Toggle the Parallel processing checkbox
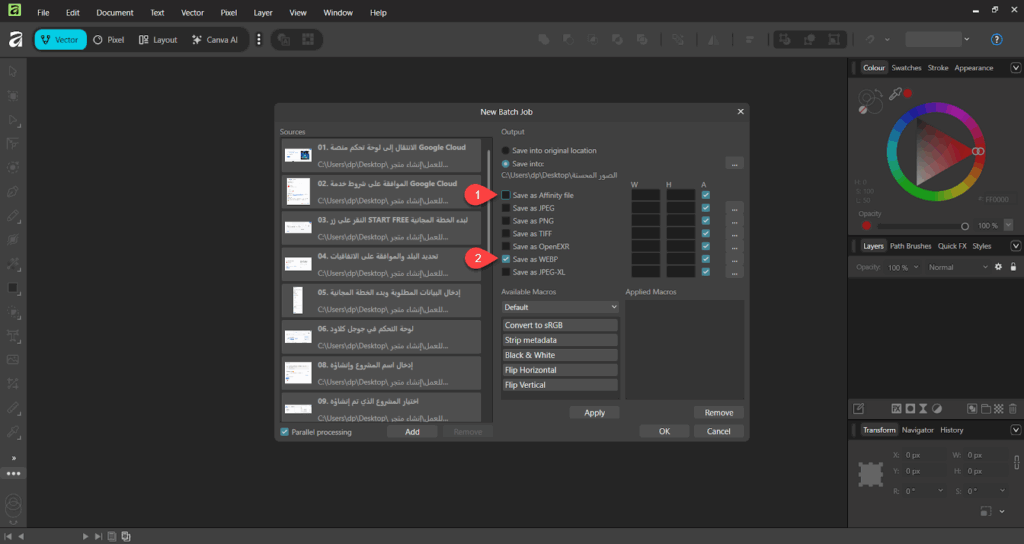This screenshot has width=1024, height=544. 285,432
